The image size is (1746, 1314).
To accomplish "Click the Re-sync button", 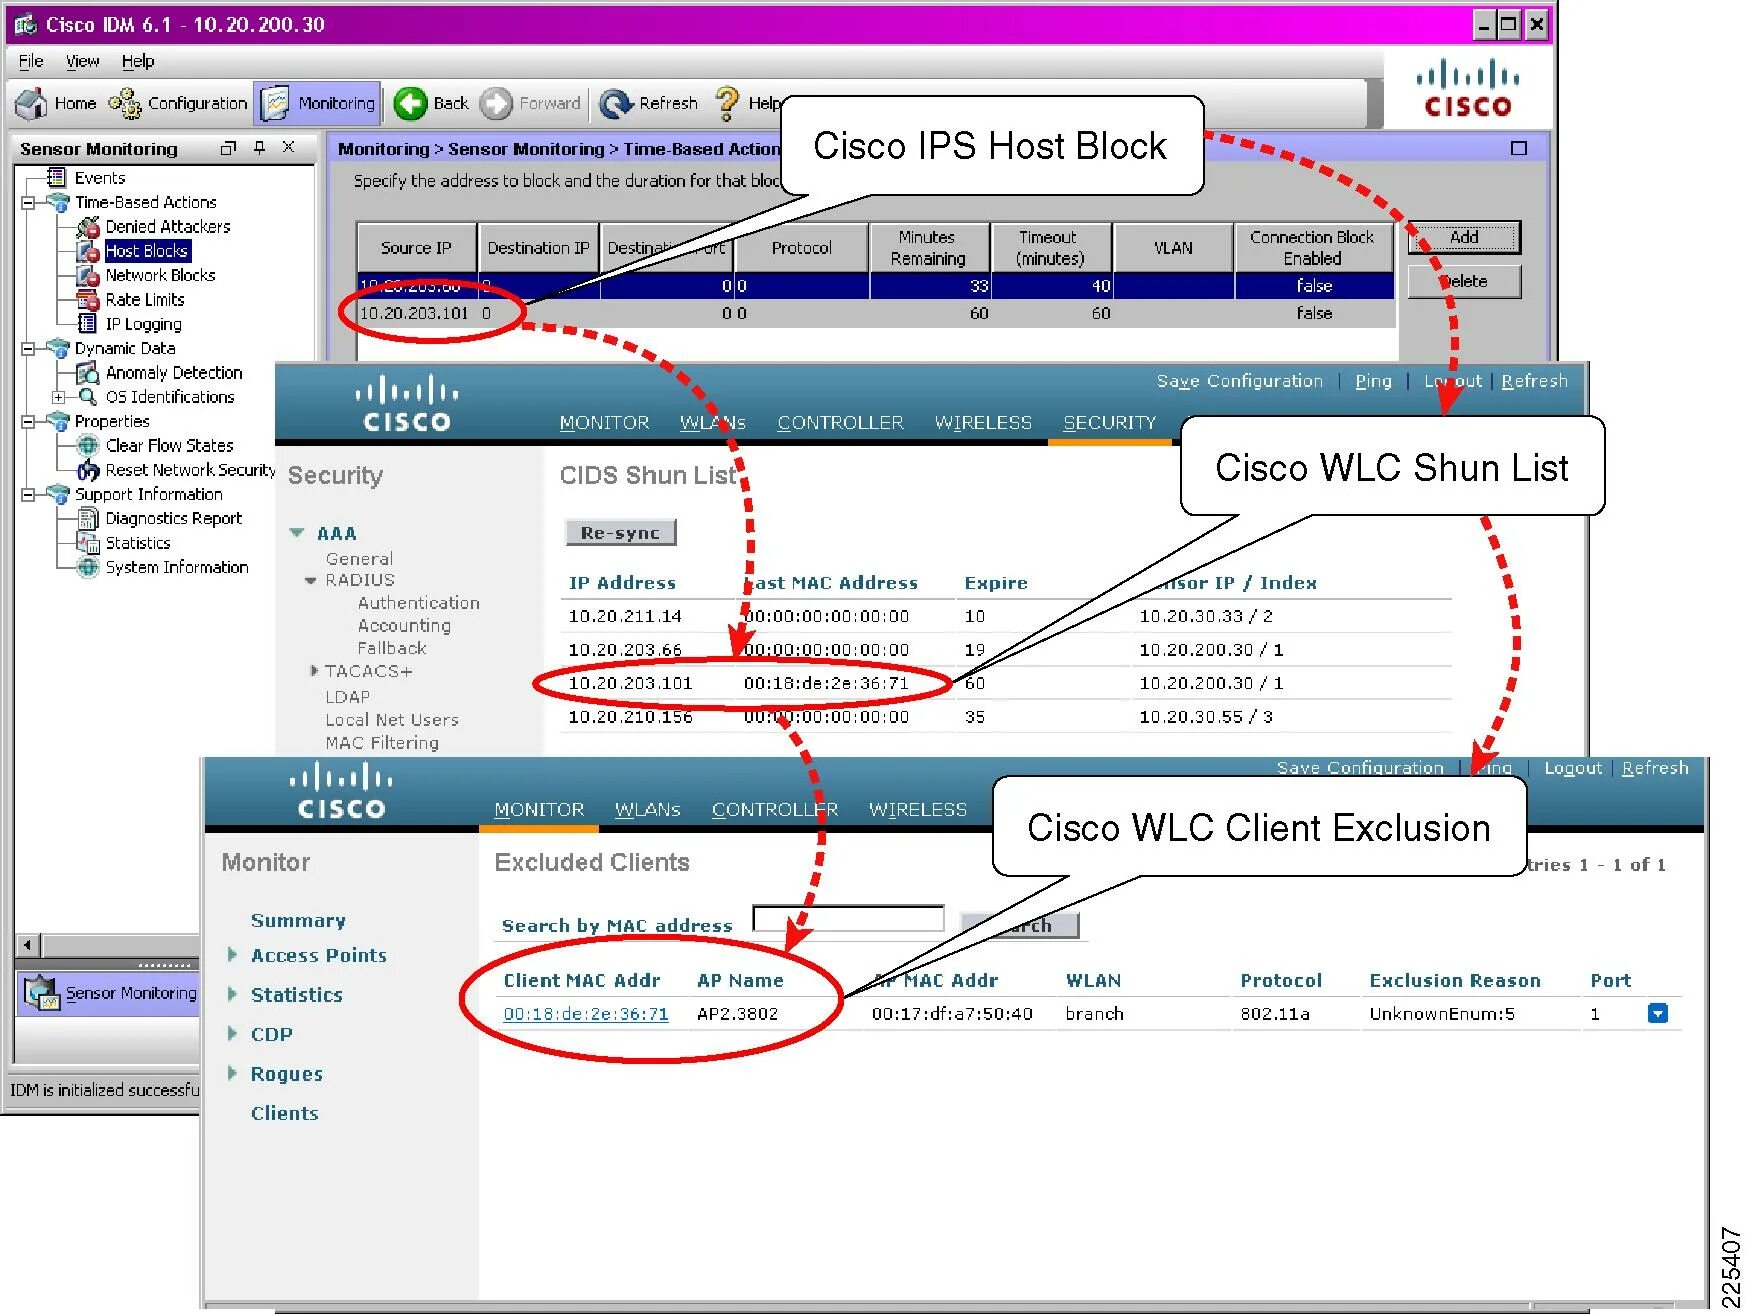I will [x=621, y=533].
